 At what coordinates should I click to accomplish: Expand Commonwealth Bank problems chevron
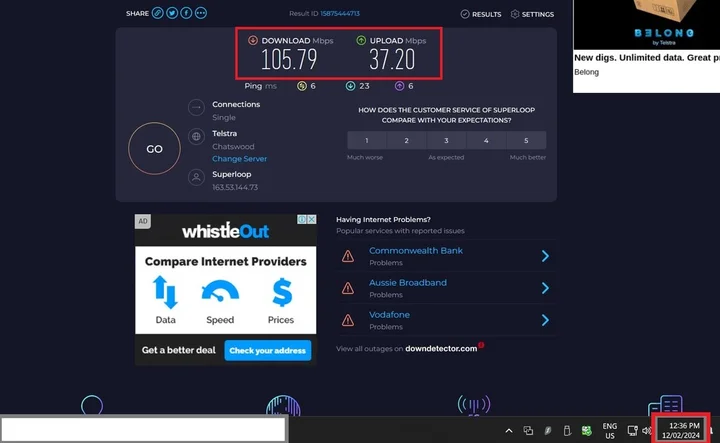point(545,257)
